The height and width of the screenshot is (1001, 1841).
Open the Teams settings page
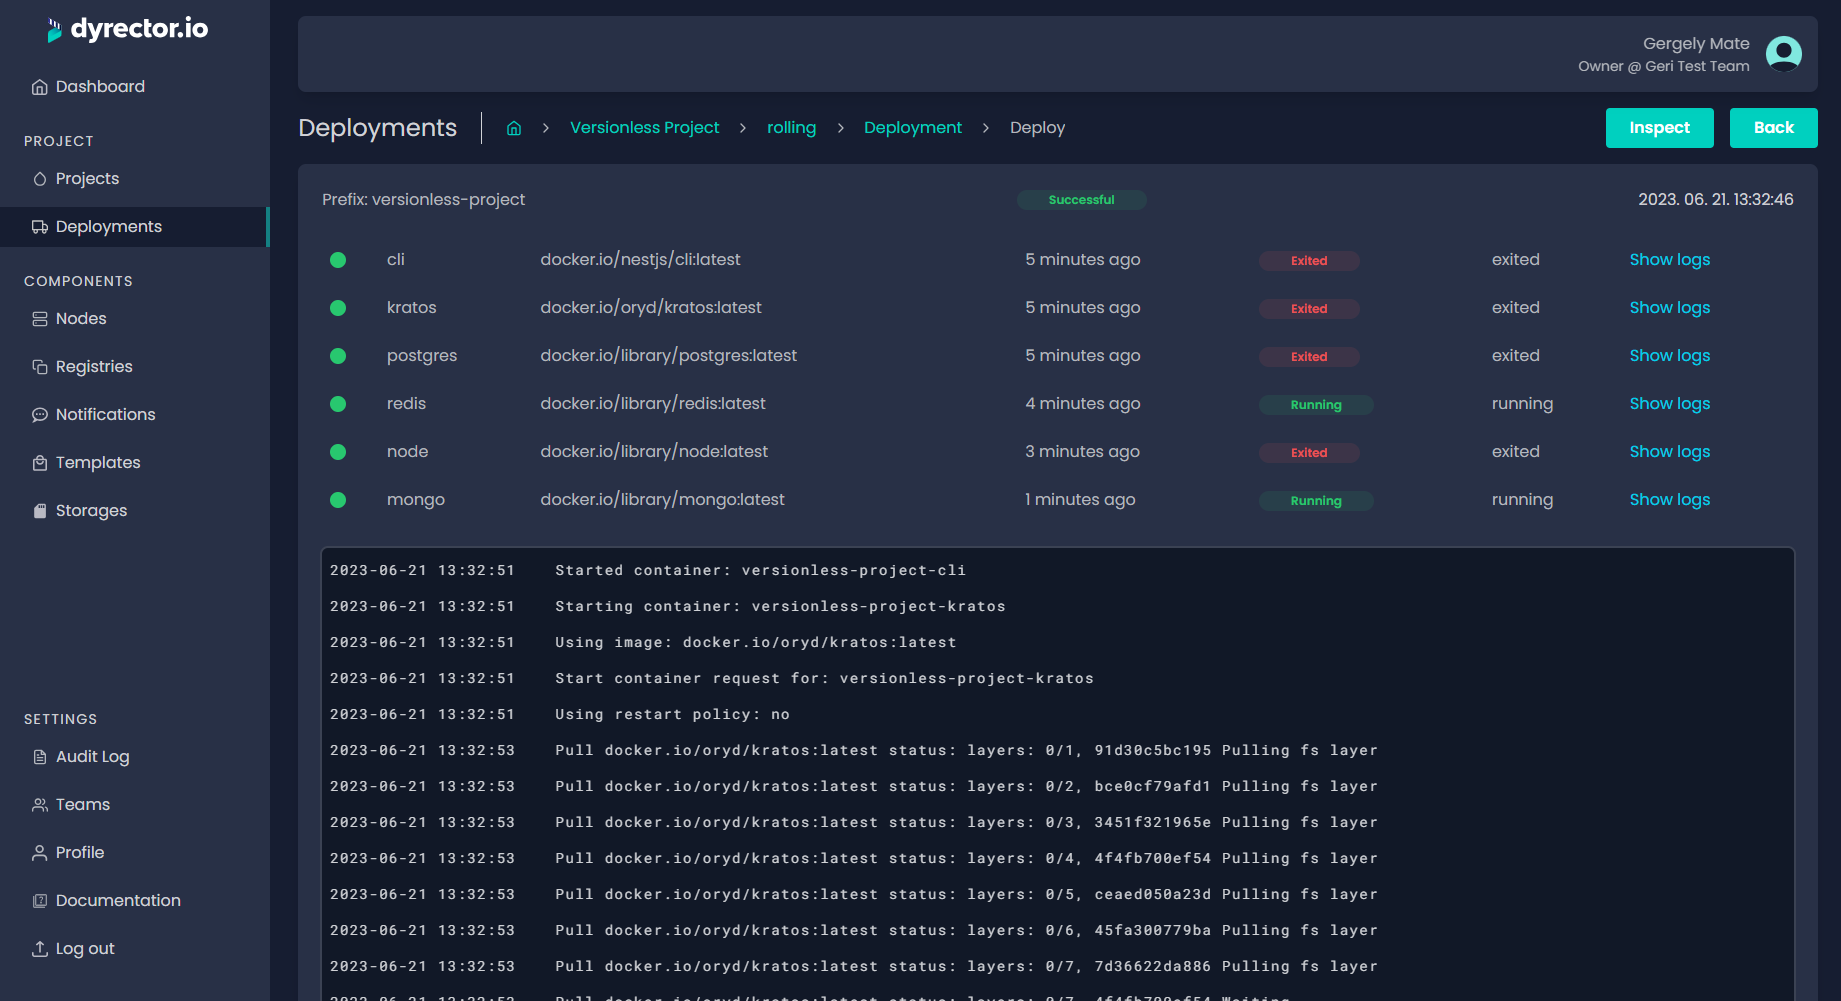pos(82,805)
